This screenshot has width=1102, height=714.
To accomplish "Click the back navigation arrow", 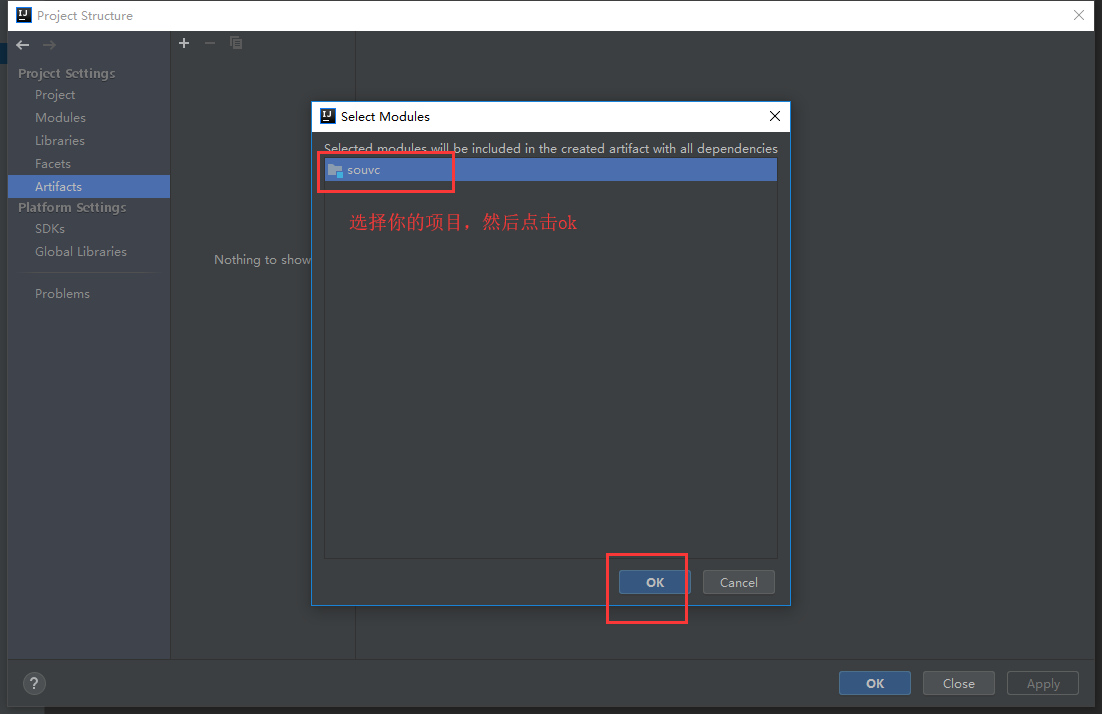I will pos(22,45).
